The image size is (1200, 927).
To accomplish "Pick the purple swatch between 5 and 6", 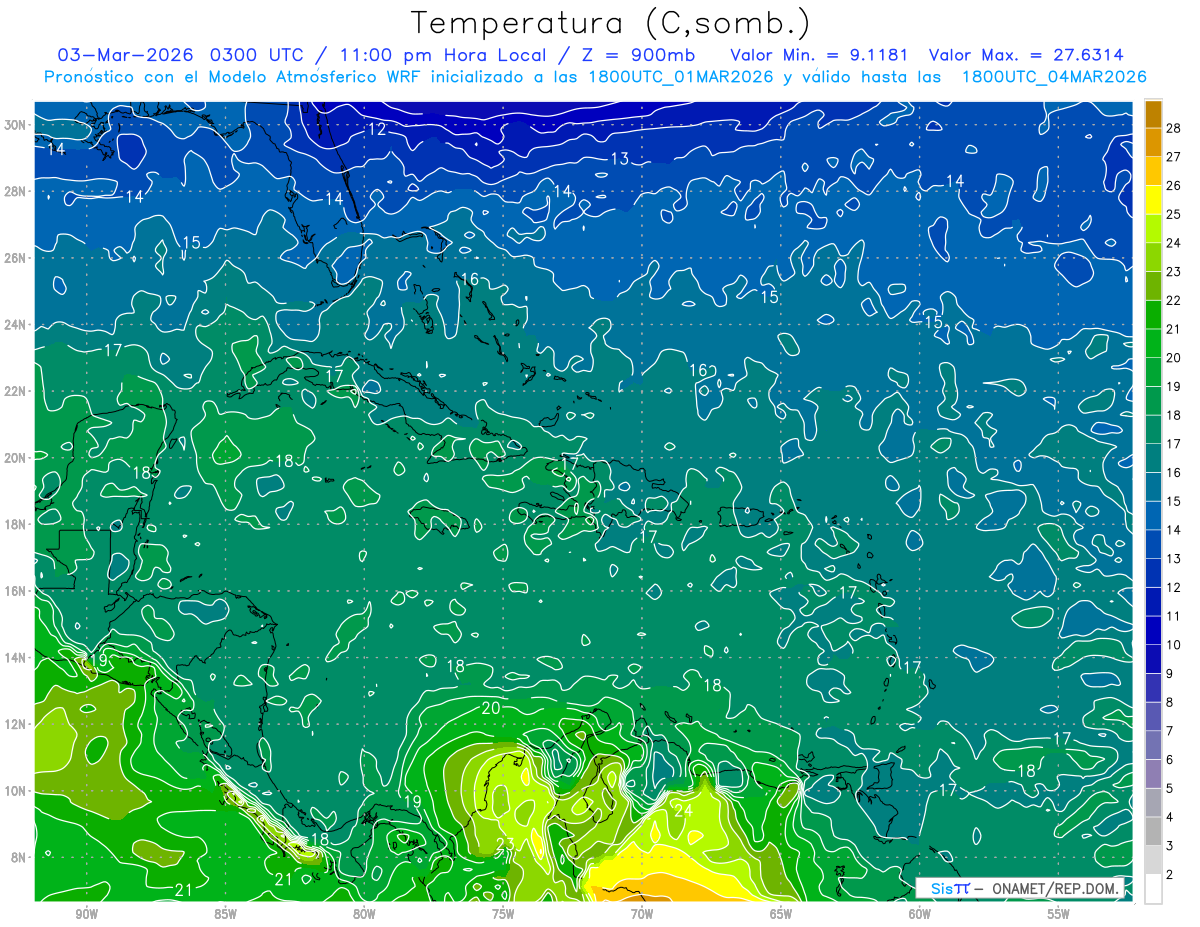I will (1153, 773).
